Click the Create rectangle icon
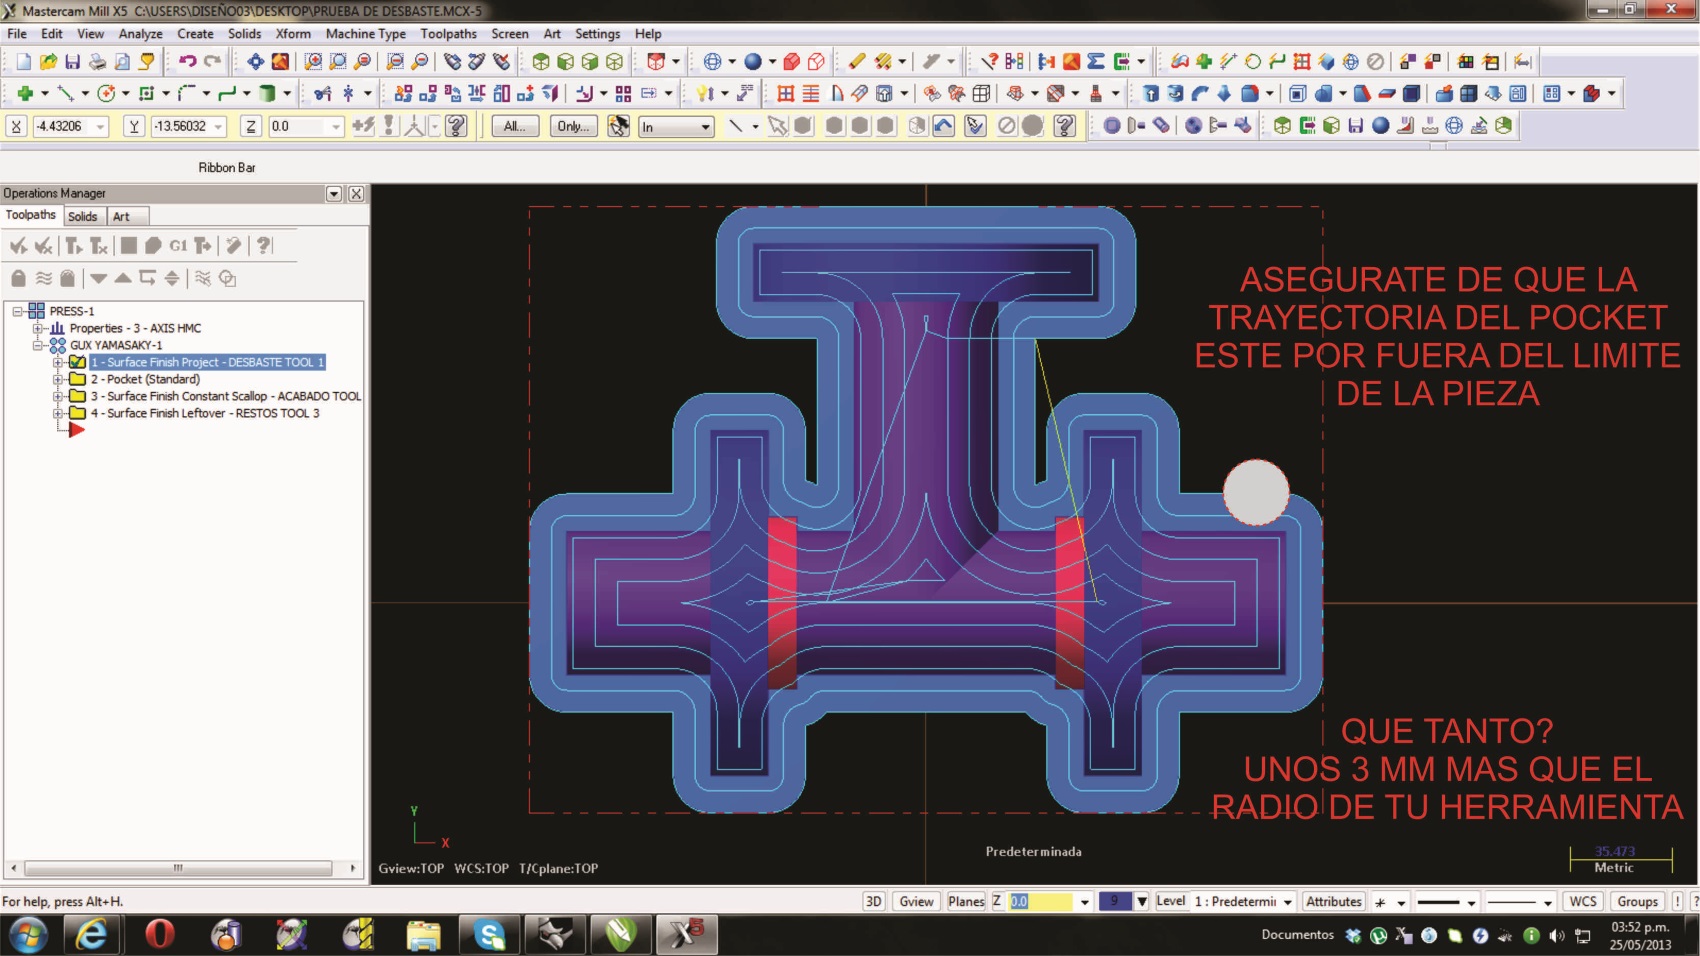 click(x=146, y=93)
